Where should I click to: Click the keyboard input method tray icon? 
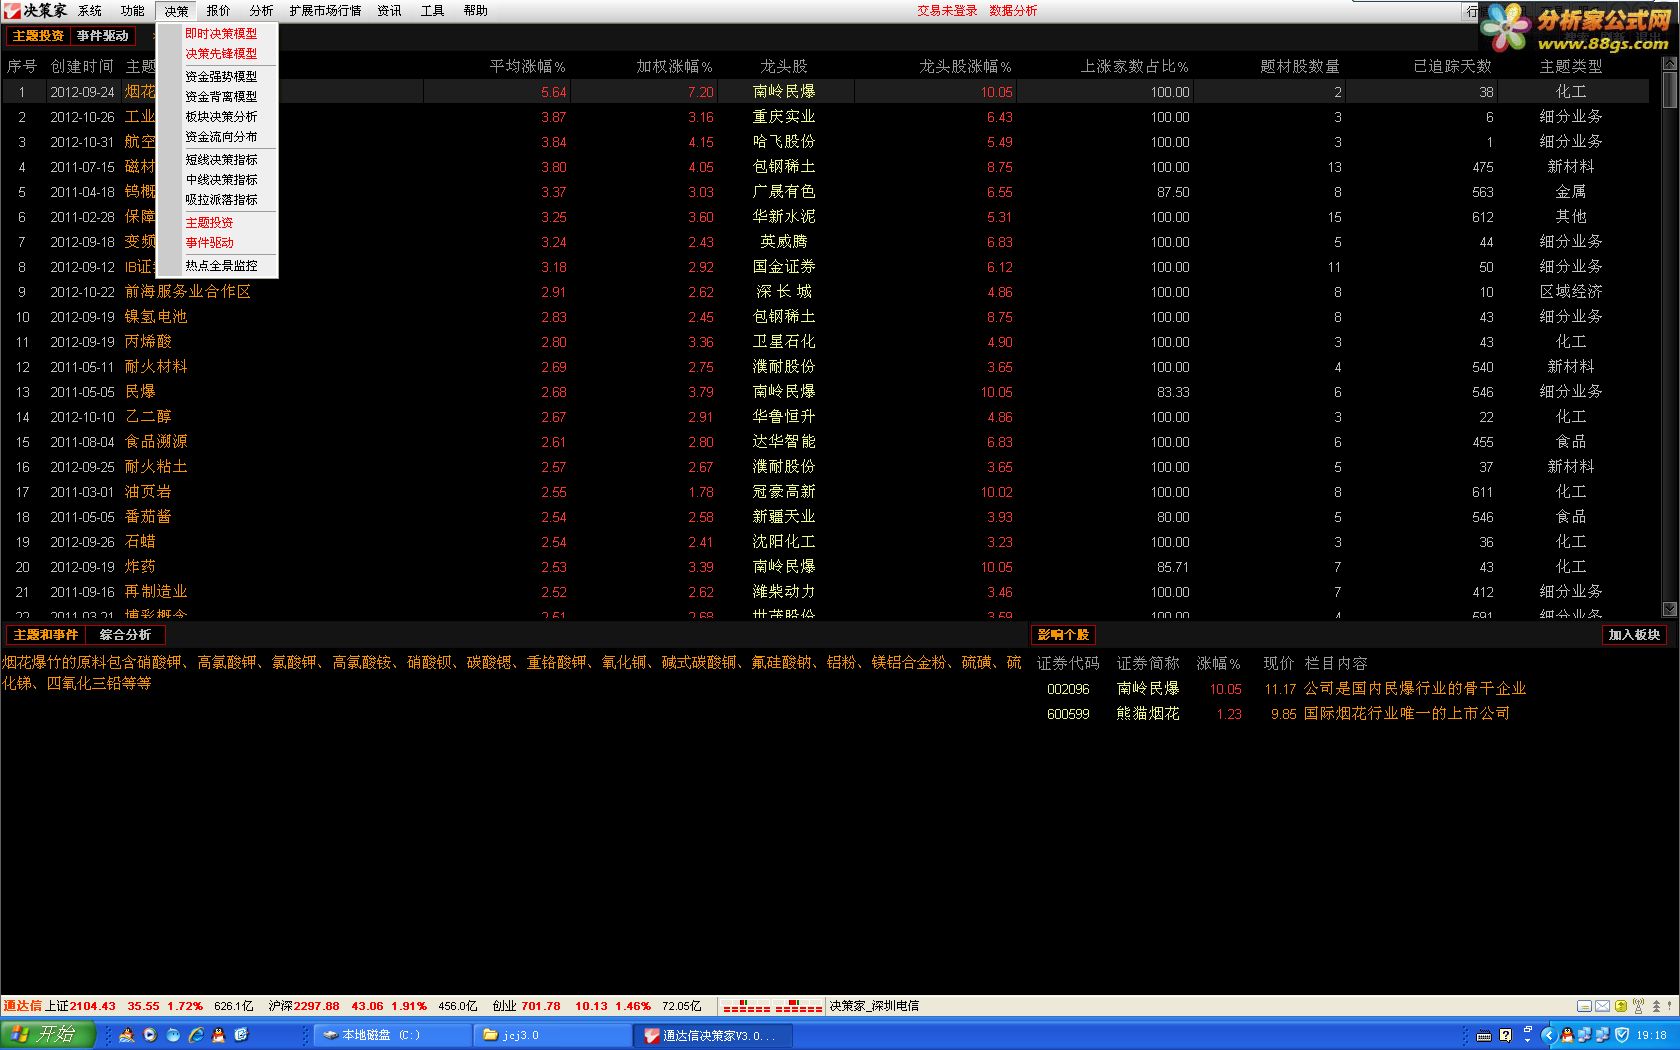tap(1484, 1036)
